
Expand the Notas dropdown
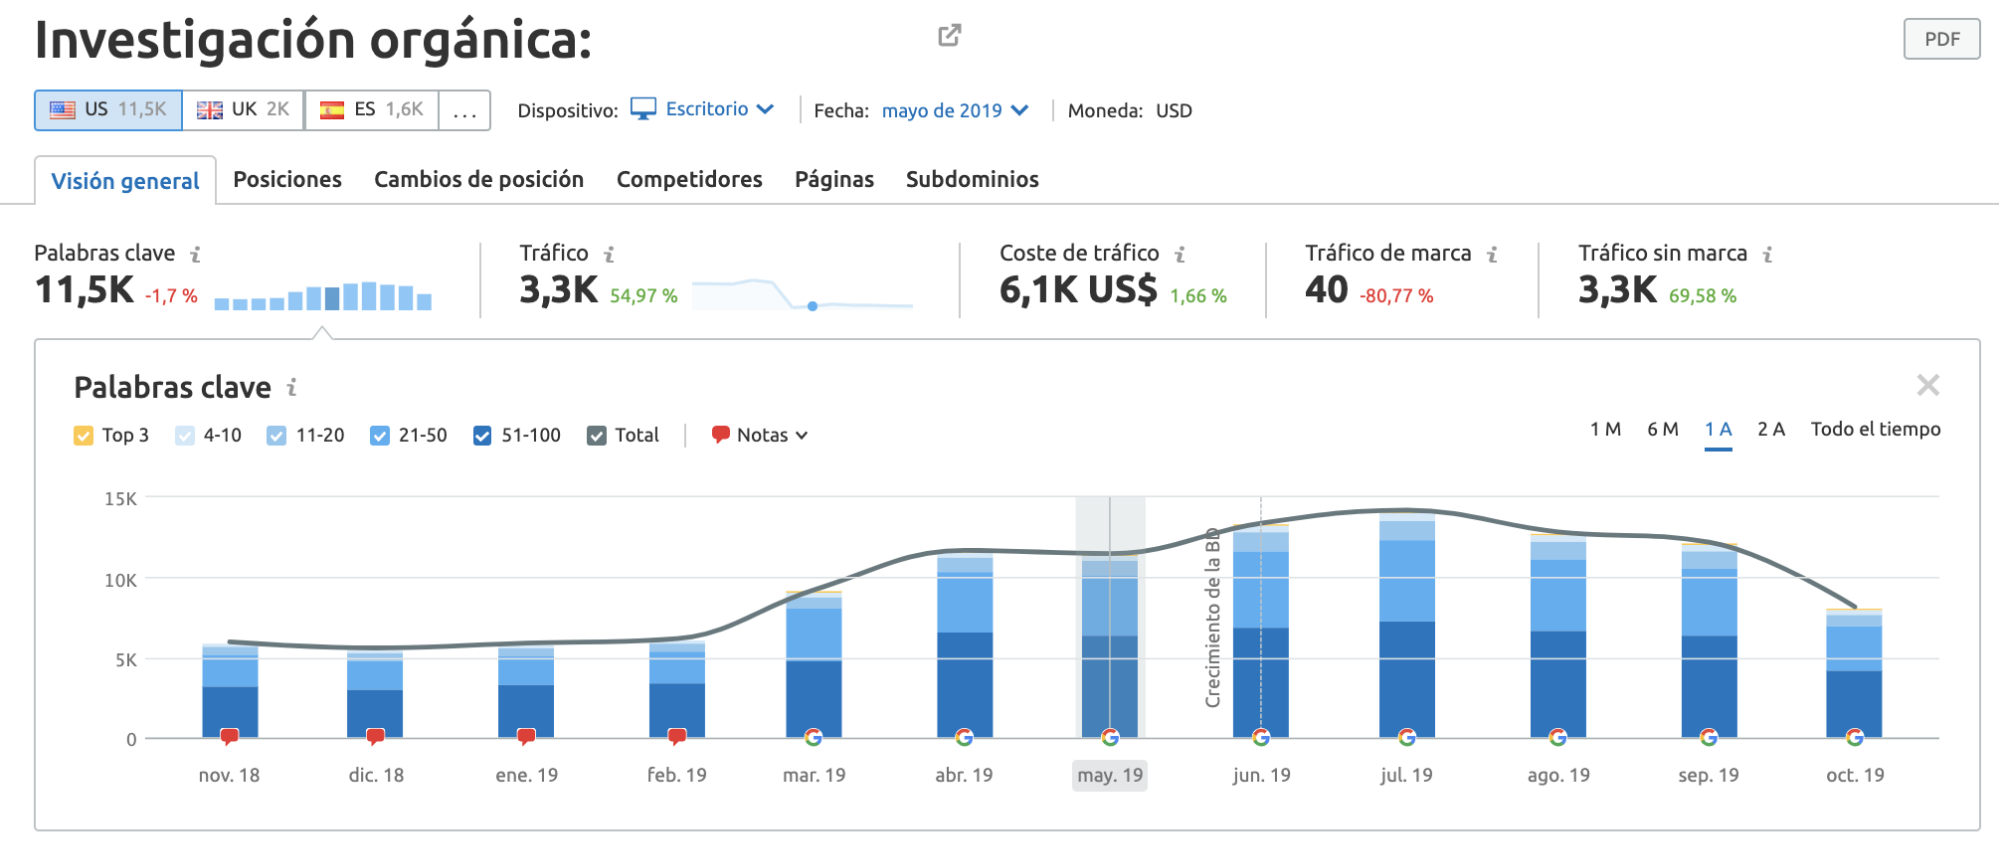(x=772, y=435)
